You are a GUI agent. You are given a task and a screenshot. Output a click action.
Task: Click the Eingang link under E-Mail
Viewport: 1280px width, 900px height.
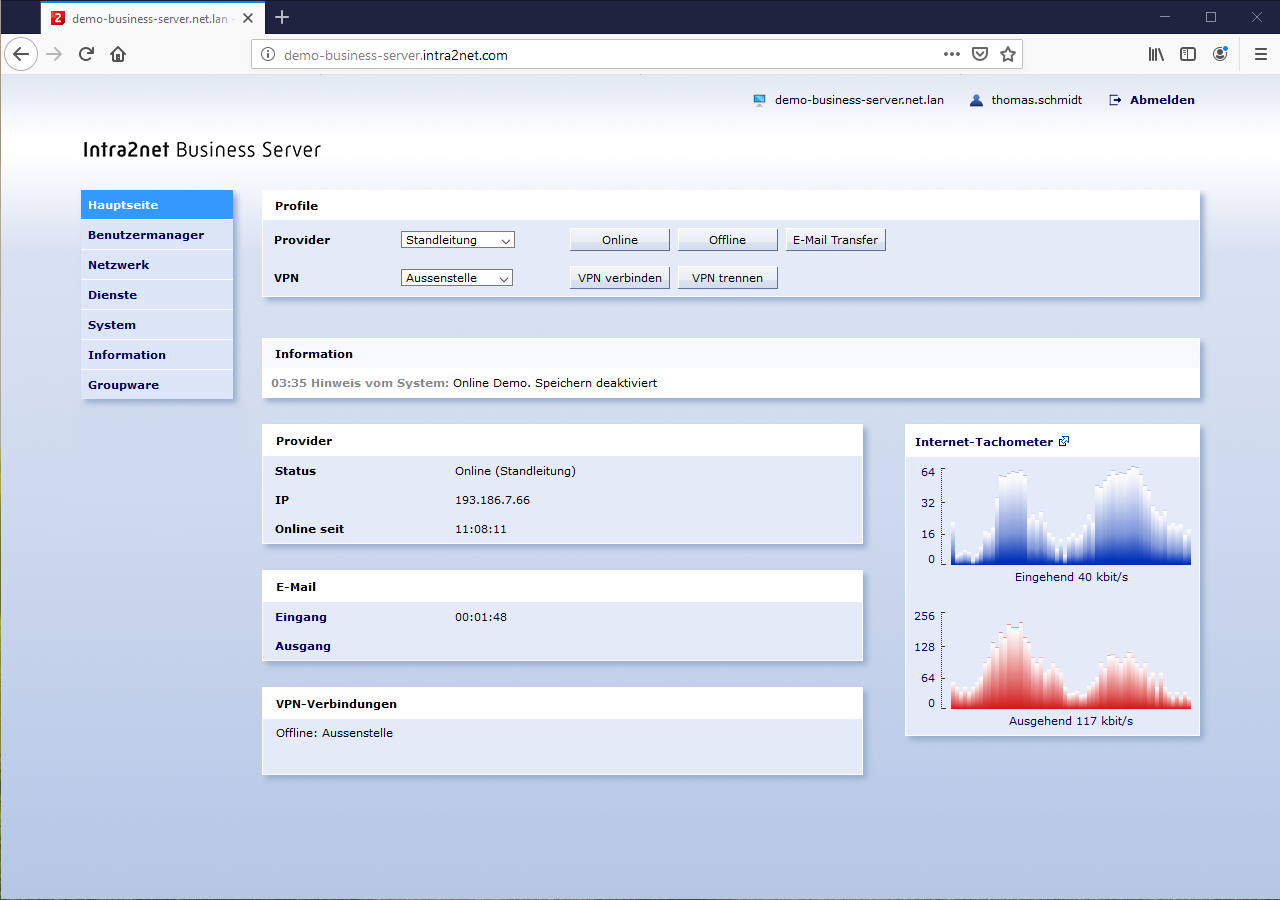(301, 617)
